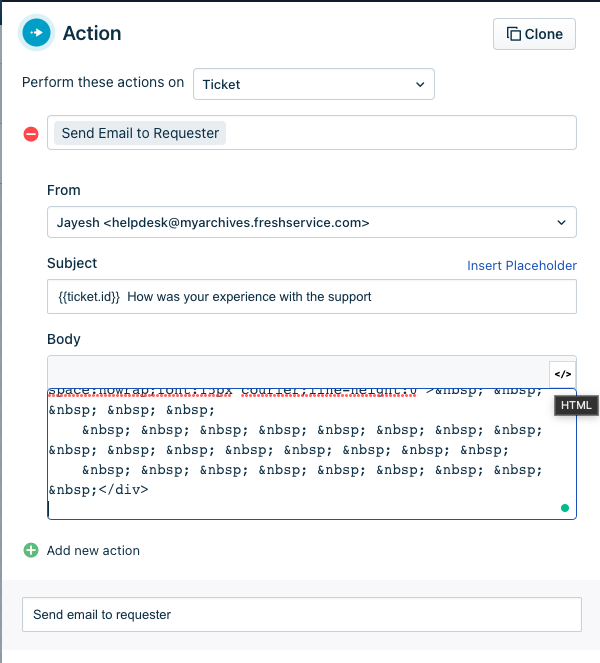Click the Body field label
The width and height of the screenshot is (600, 663).
point(64,339)
